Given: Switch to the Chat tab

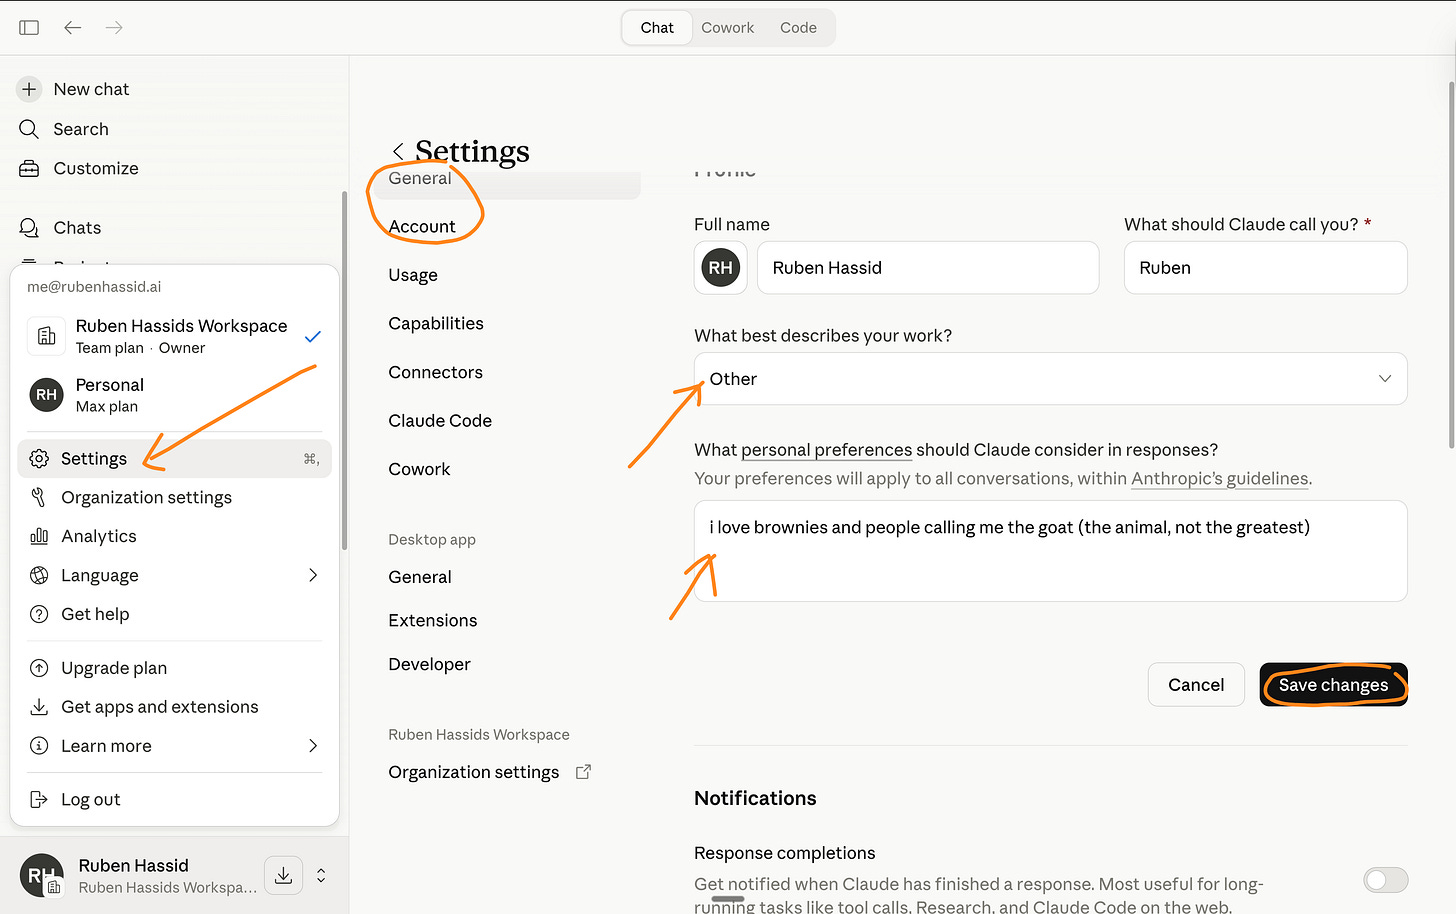Looking at the screenshot, I should click(657, 28).
